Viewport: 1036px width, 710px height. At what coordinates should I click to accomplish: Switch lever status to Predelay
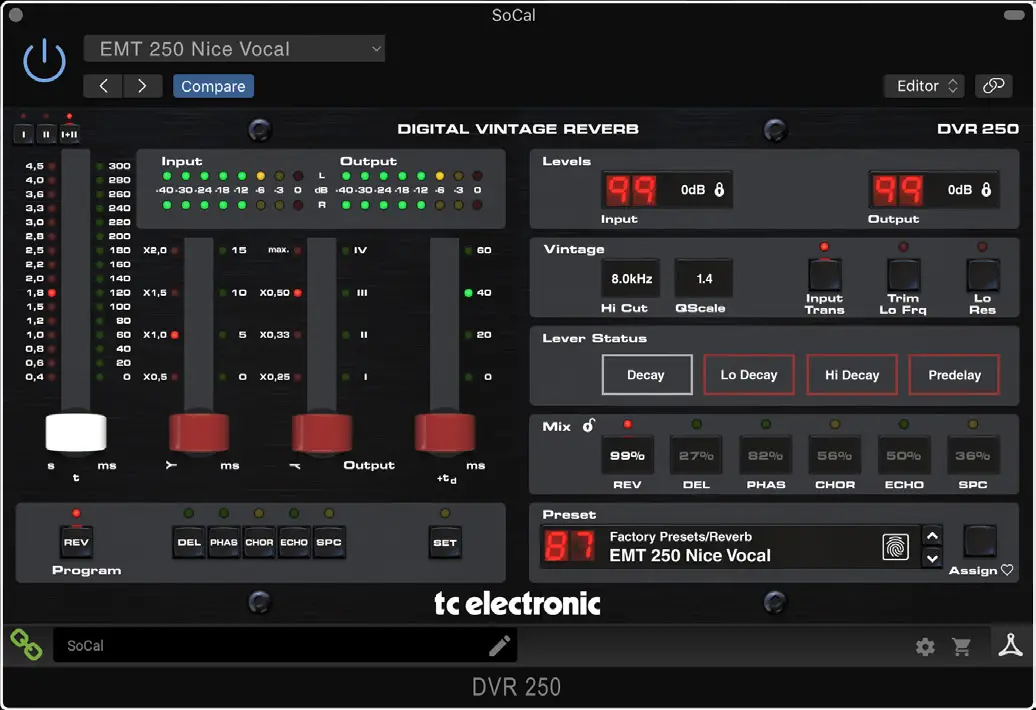click(x=954, y=374)
